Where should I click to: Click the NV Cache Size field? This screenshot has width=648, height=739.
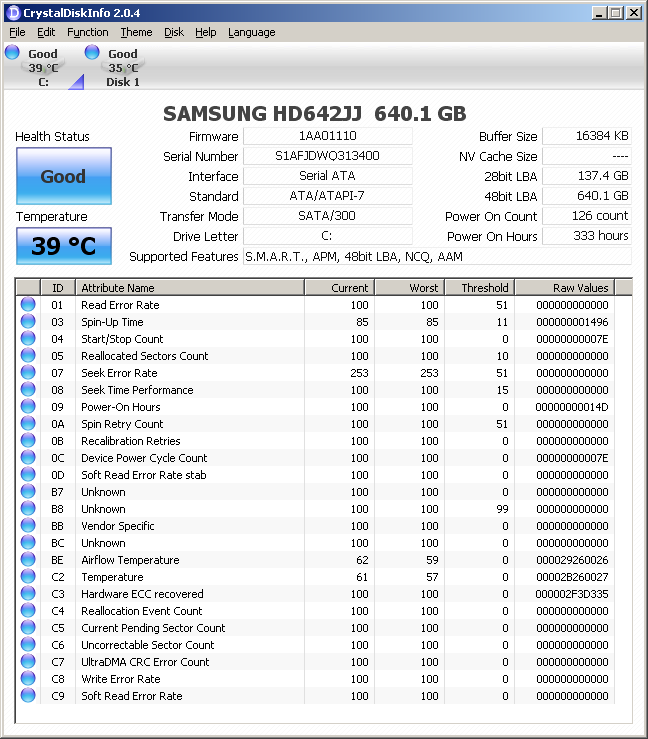(587, 156)
